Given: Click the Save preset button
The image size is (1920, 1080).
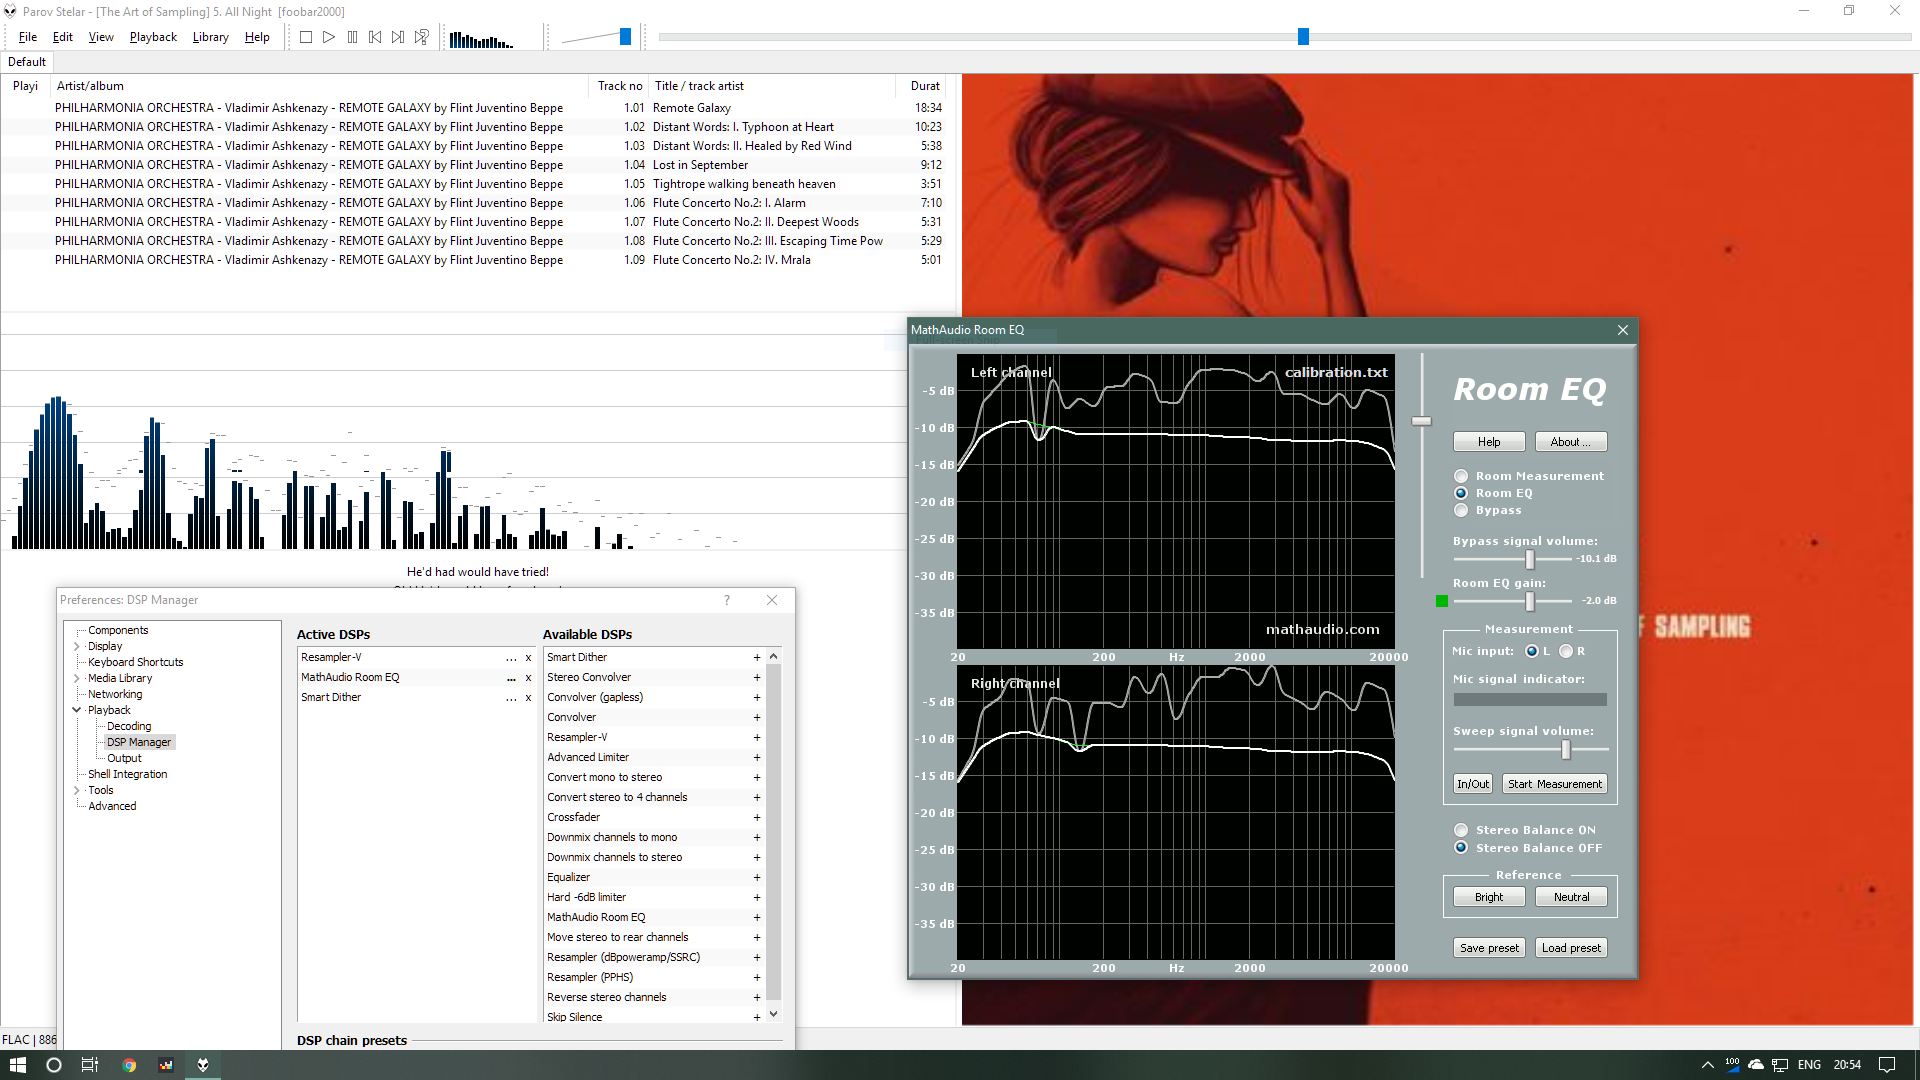Looking at the screenshot, I should click(1487, 947).
